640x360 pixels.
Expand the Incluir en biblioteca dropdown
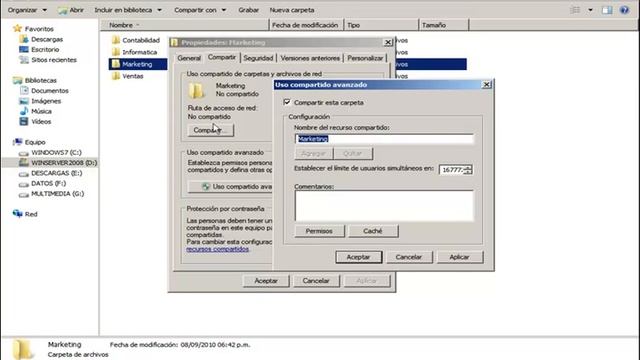[x=128, y=10]
